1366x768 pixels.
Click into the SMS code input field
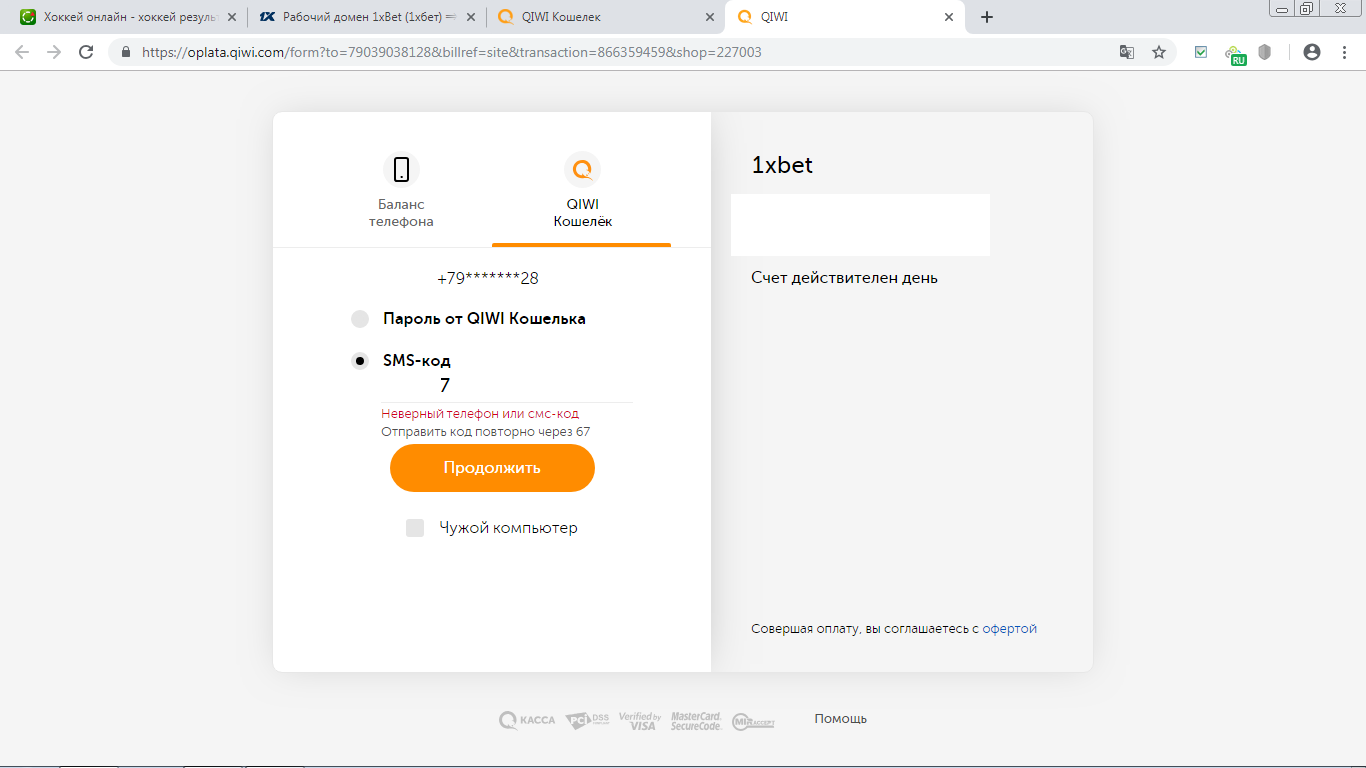(x=505, y=386)
